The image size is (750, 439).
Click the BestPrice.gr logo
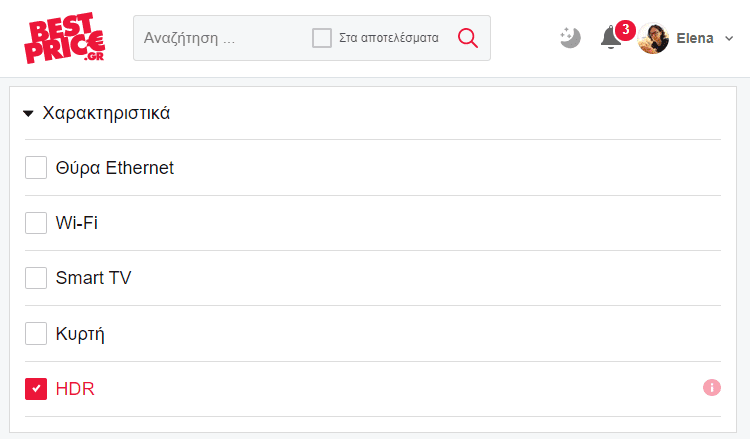65,38
